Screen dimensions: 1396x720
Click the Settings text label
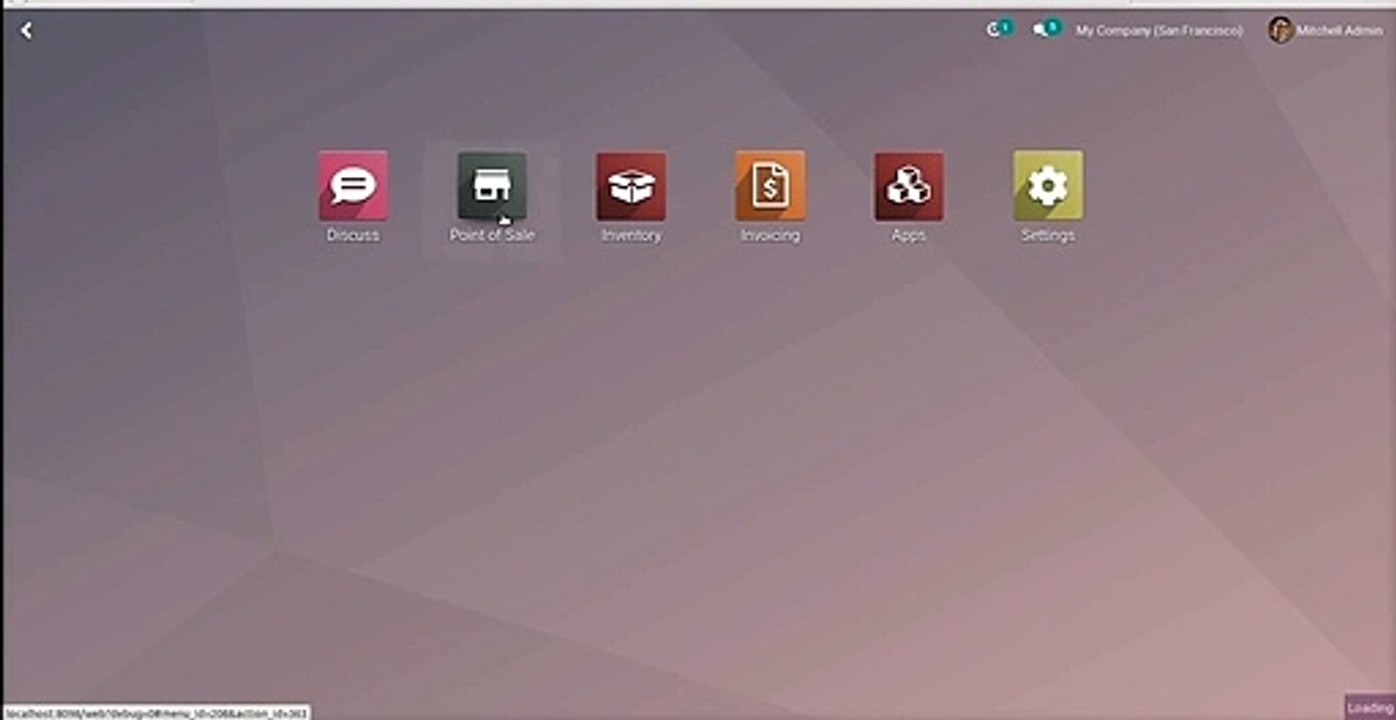(1048, 235)
